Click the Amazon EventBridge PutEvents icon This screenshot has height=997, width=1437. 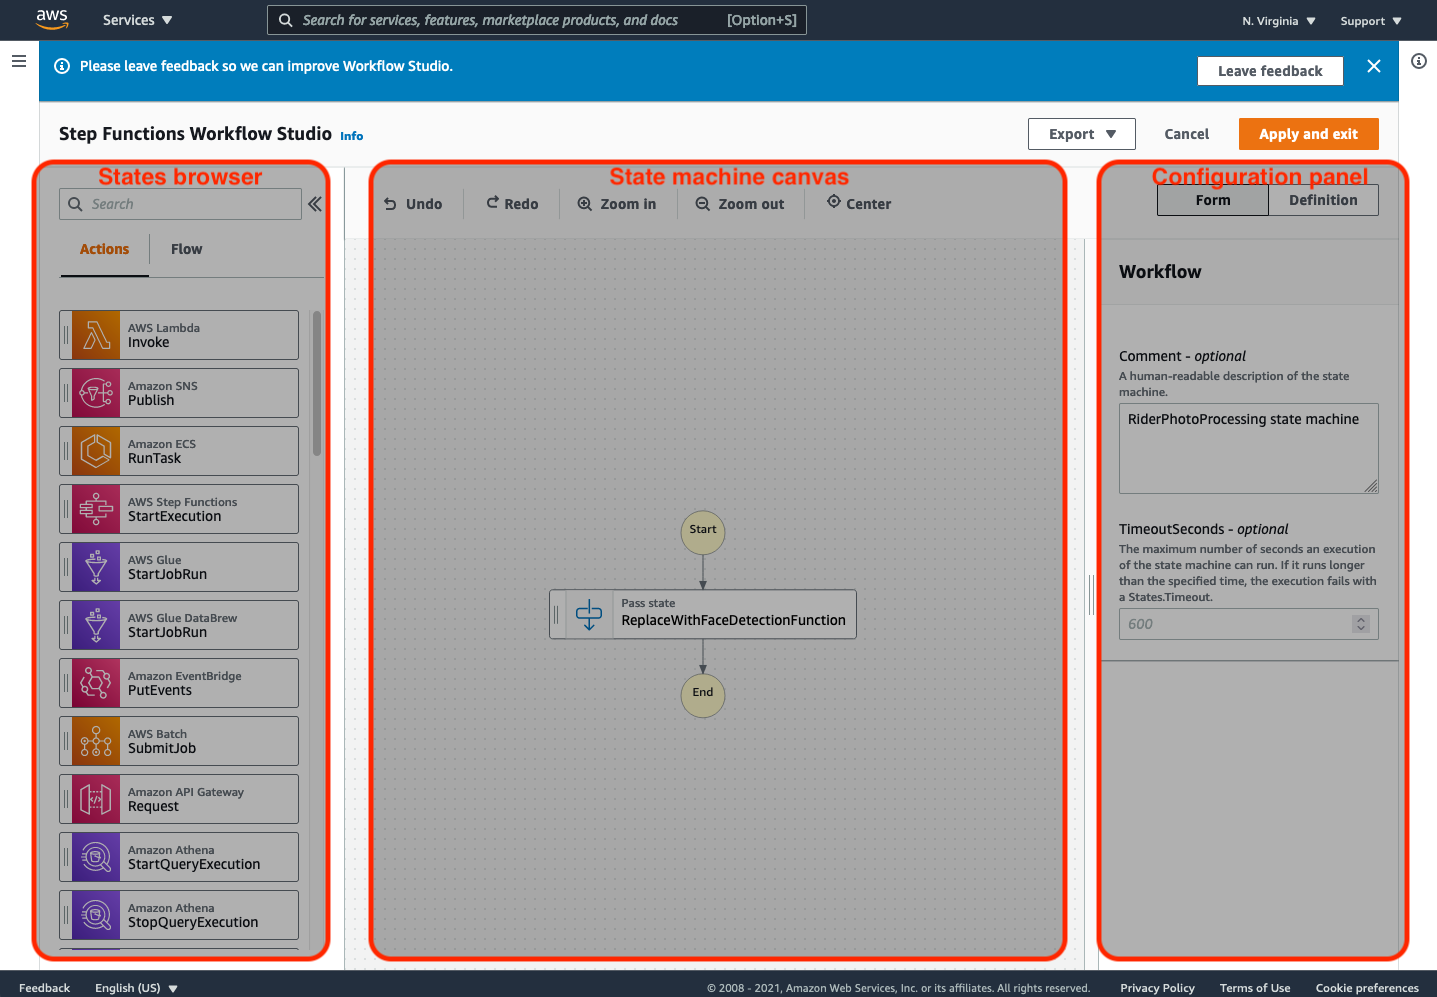96,683
